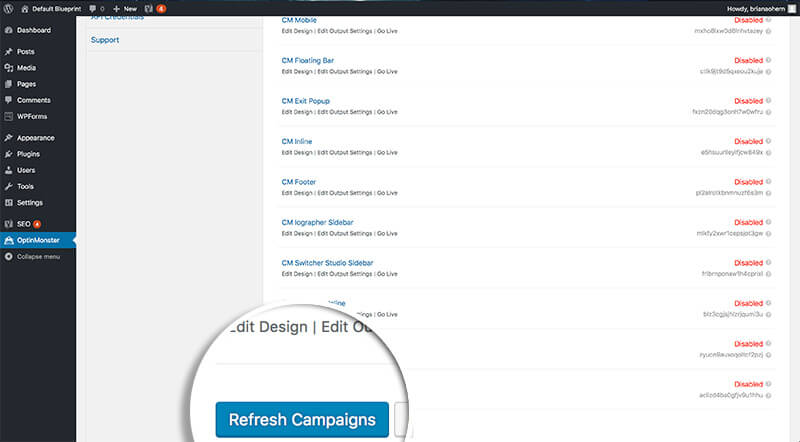Go to the Dashboard menu
Image resolution: width=800 pixels, height=442 pixels.
[34, 30]
